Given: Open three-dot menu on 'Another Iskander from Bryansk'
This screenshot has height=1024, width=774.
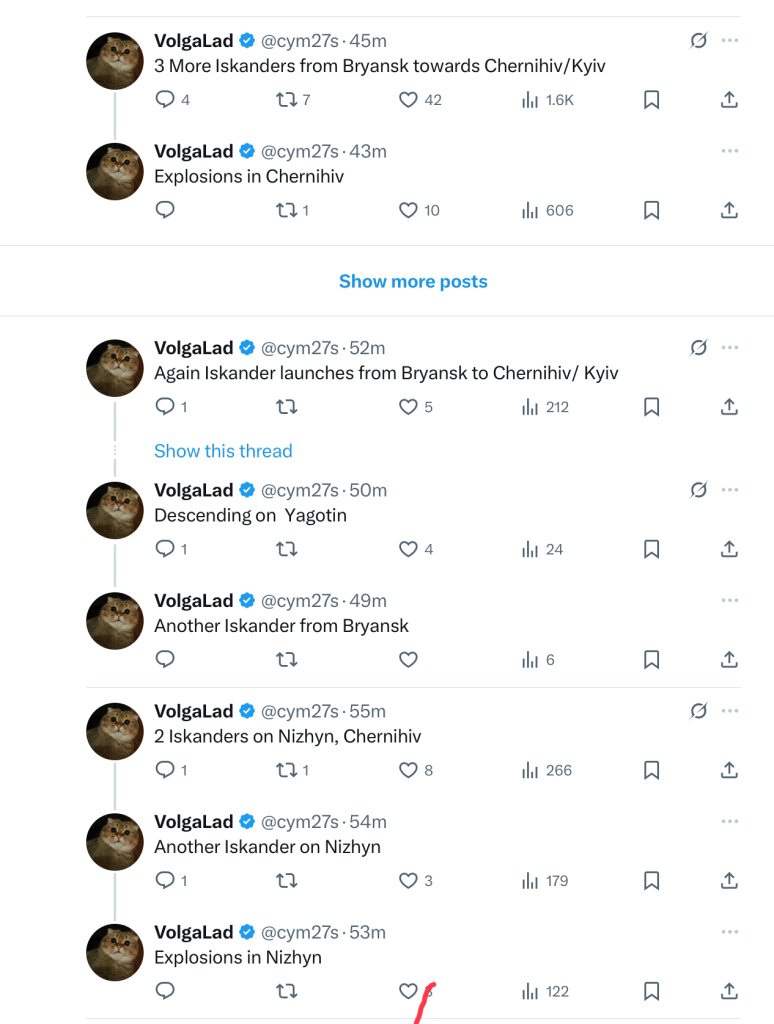Looking at the screenshot, I should tap(730, 600).
